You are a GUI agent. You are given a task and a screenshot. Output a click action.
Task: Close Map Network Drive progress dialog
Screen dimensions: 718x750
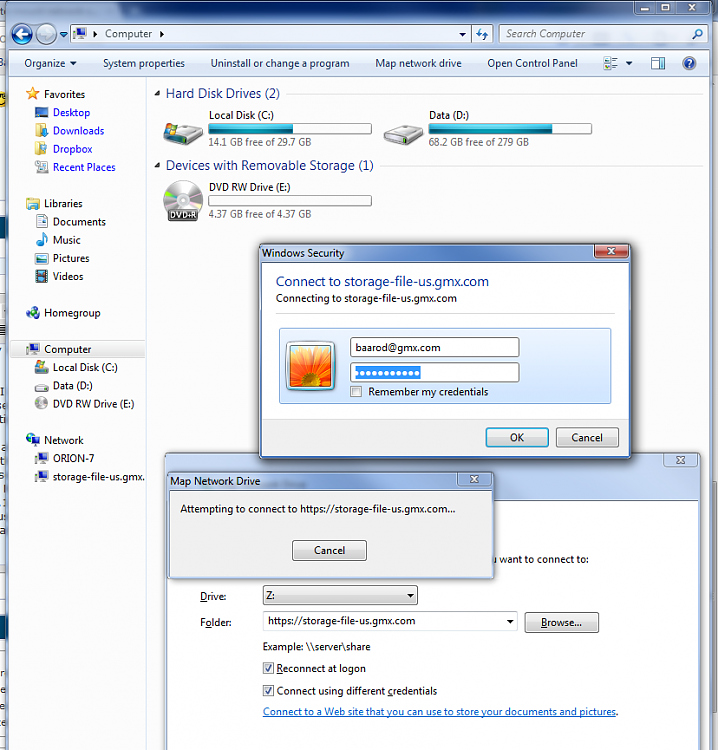click(474, 479)
